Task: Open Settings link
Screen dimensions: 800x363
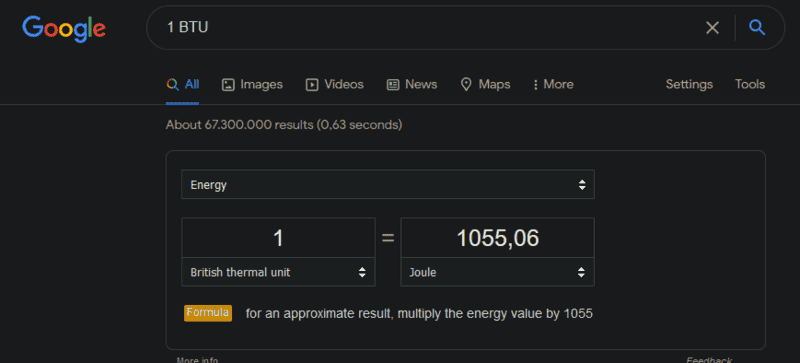Action: [689, 84]
